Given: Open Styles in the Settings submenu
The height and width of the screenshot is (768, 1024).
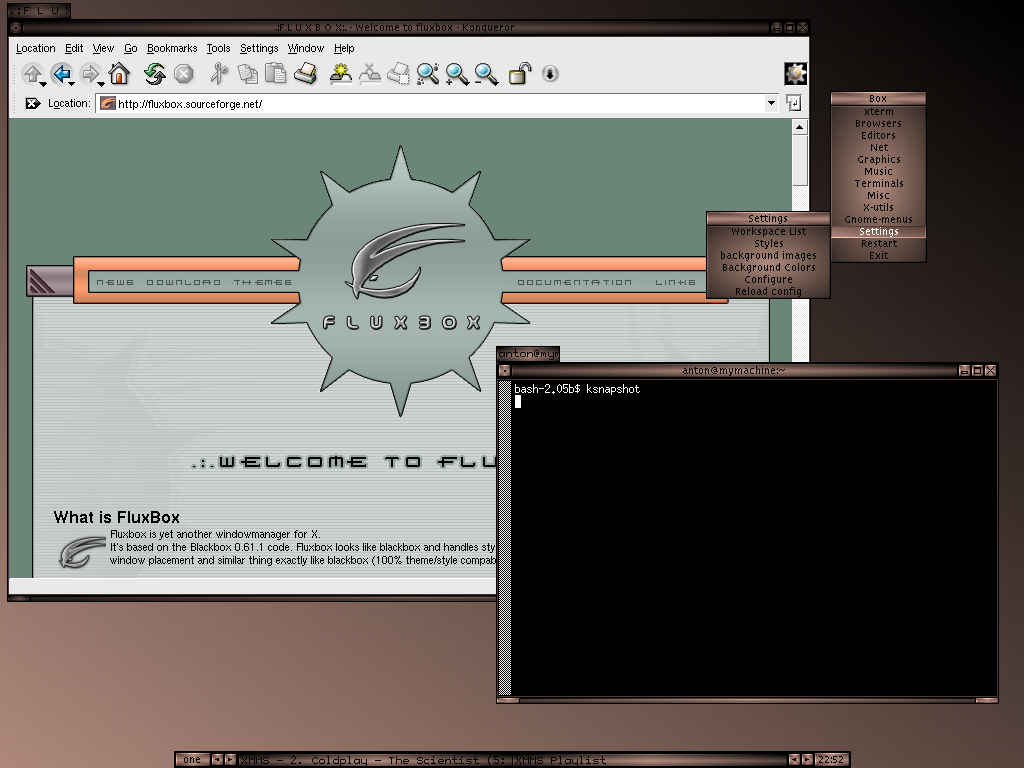Looking at the screenshot, I should tap(769, 244).
